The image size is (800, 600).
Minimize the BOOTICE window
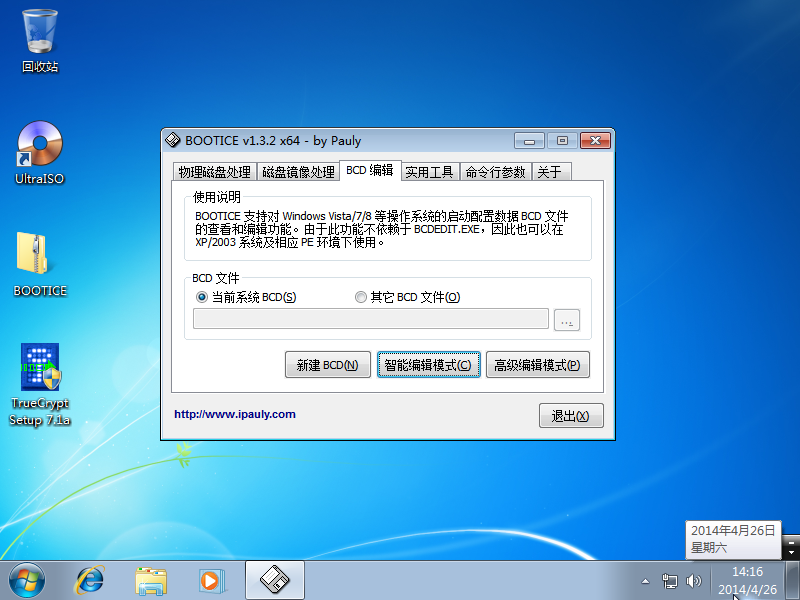530,140
